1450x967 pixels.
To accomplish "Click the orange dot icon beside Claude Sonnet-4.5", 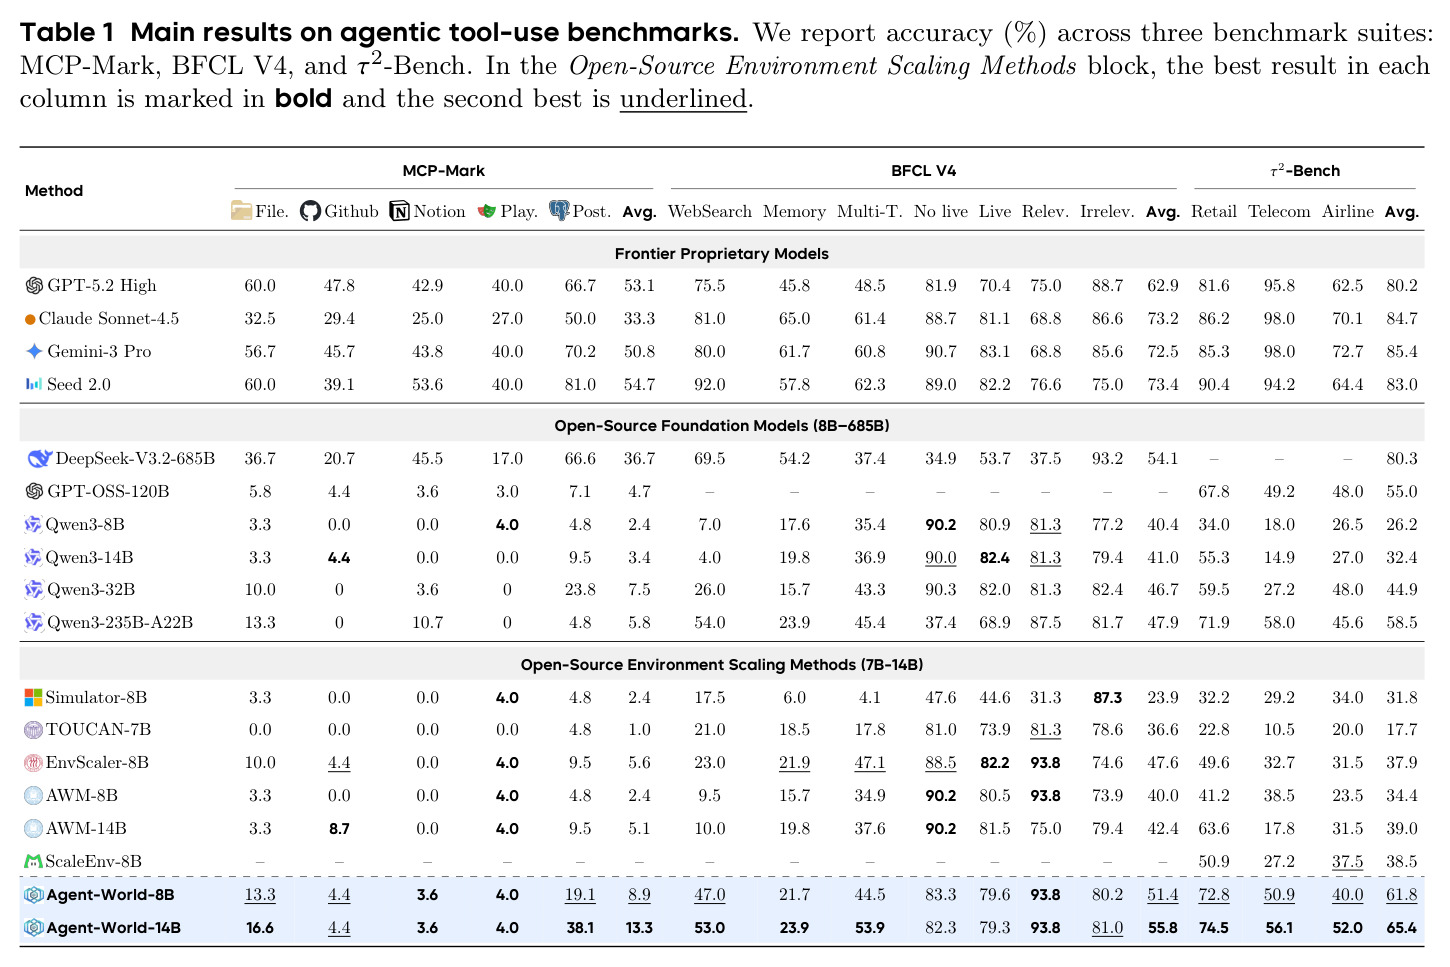I will 30,319.
